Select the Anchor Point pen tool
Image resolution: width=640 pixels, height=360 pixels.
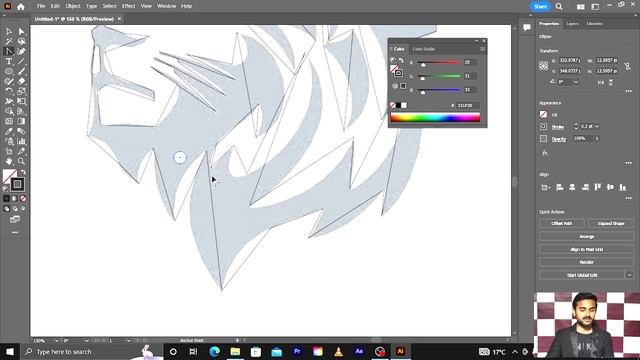9,51
